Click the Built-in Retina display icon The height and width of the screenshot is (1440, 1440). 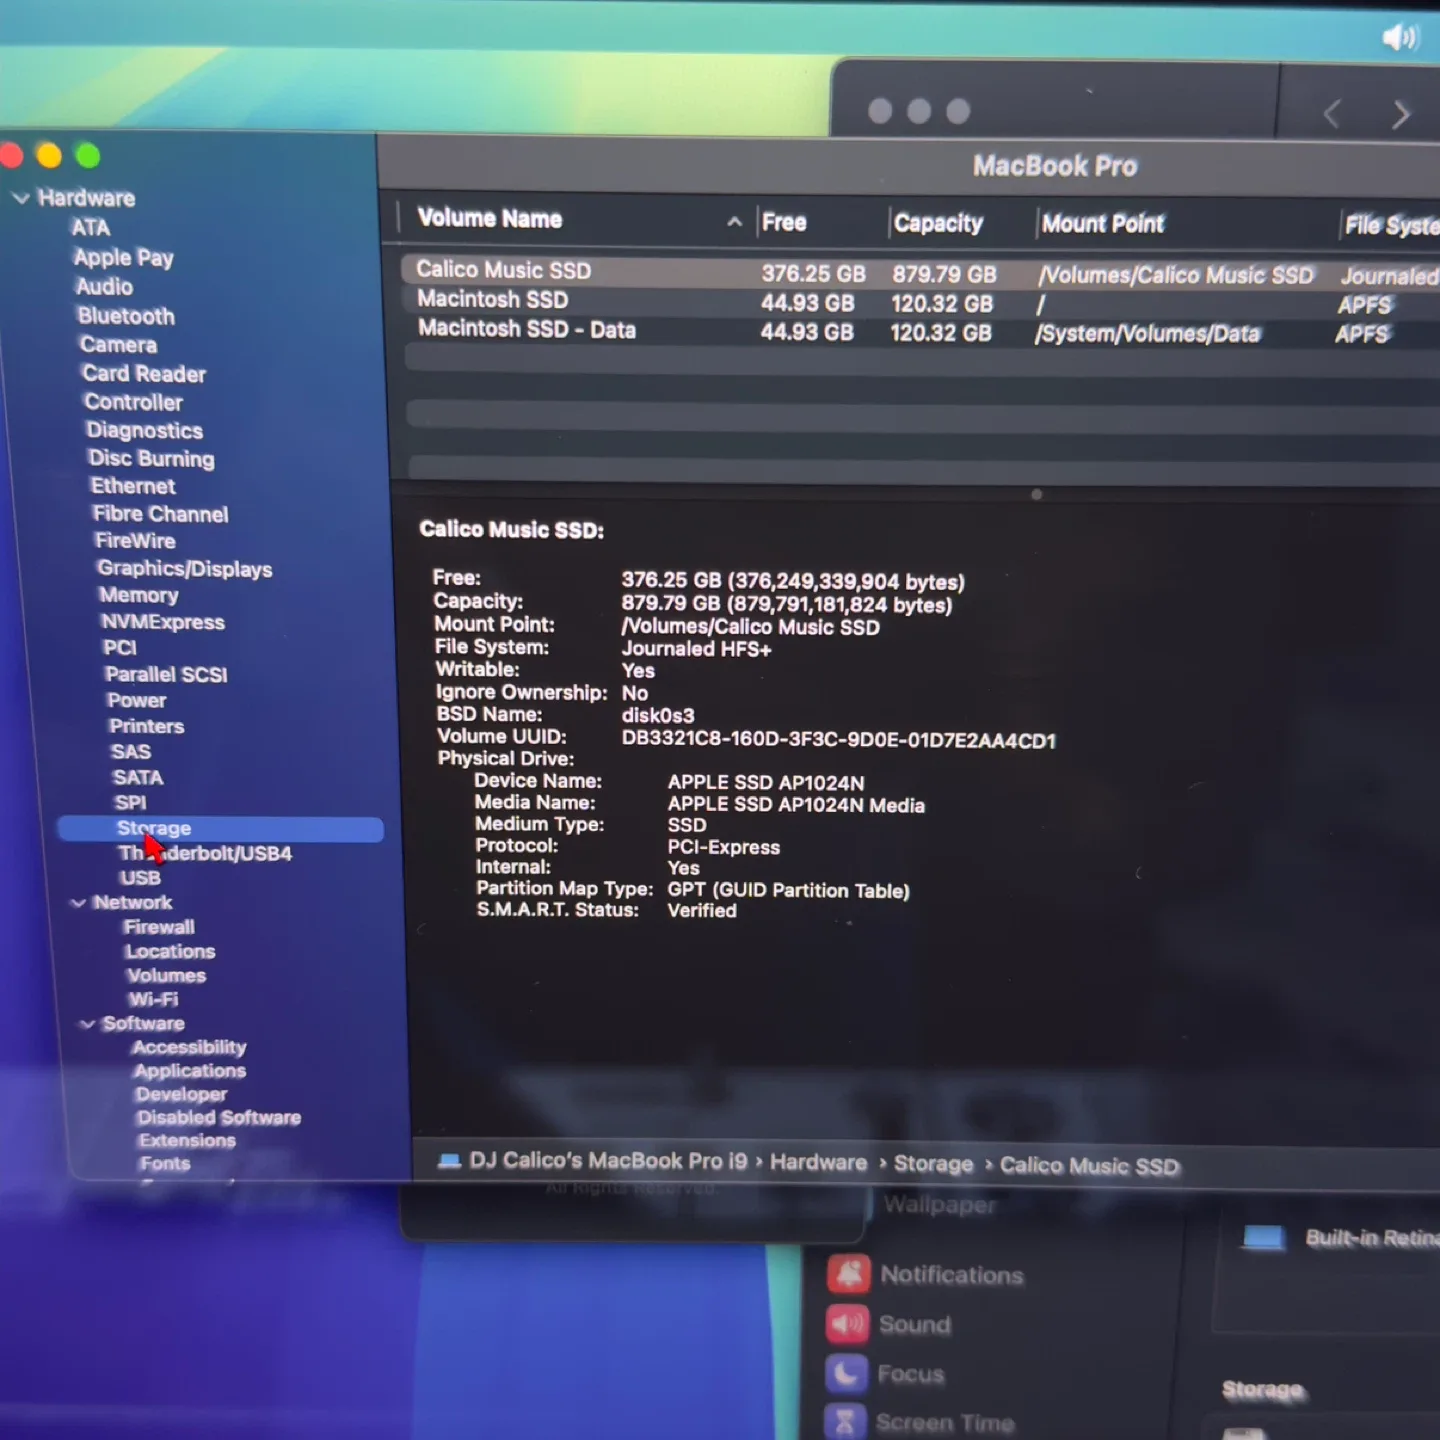pos(1263,1238)
